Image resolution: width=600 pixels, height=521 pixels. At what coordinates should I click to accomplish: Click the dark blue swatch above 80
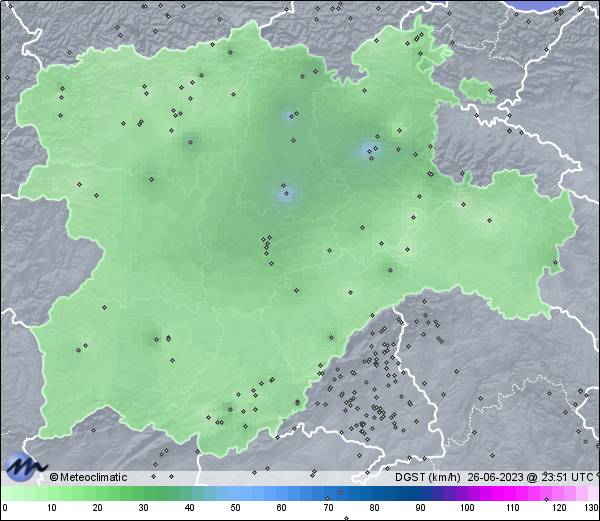(374, 494)
